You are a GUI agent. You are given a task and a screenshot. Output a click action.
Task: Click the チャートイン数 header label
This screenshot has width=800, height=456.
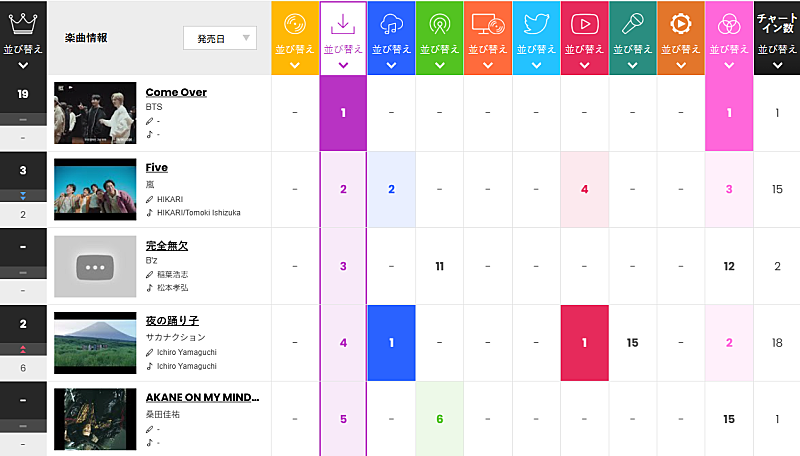pyautogui.click(x=777, y=23)
